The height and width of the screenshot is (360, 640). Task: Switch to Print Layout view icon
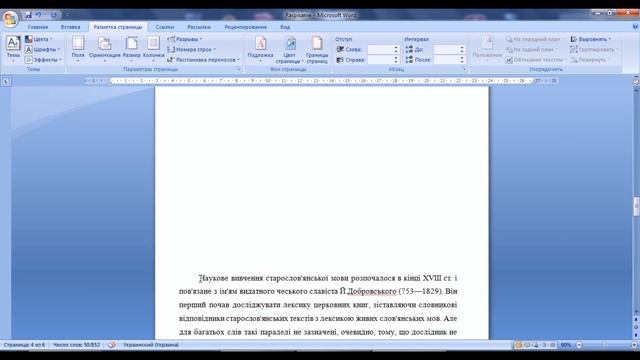(x=518, y=345)
